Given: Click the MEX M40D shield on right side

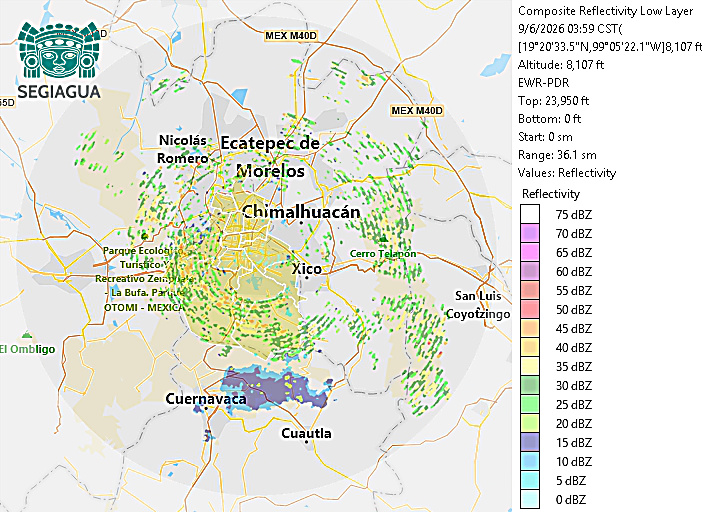Looking at the screenshot, I should [x=417, y=110].
